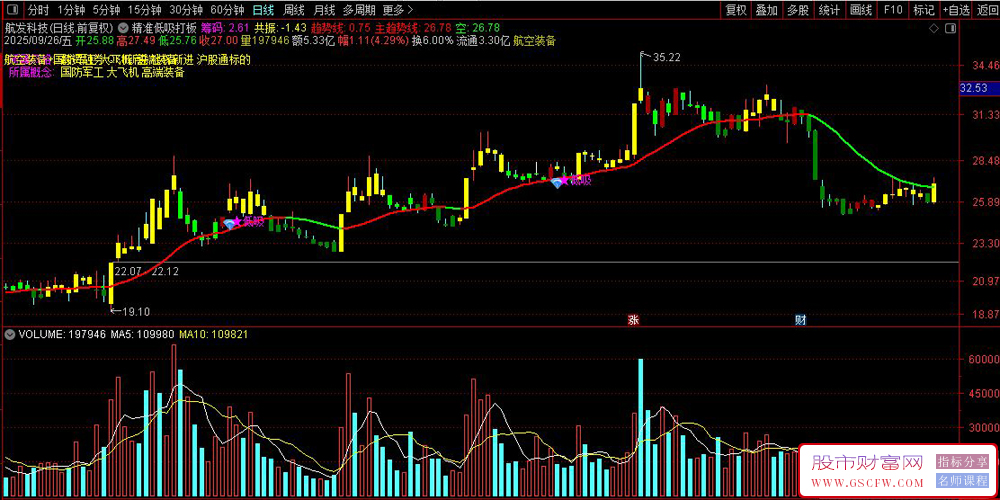
Task: Toggle the right side panel icon
Action: pyautogui.click(x=950, y=28)
